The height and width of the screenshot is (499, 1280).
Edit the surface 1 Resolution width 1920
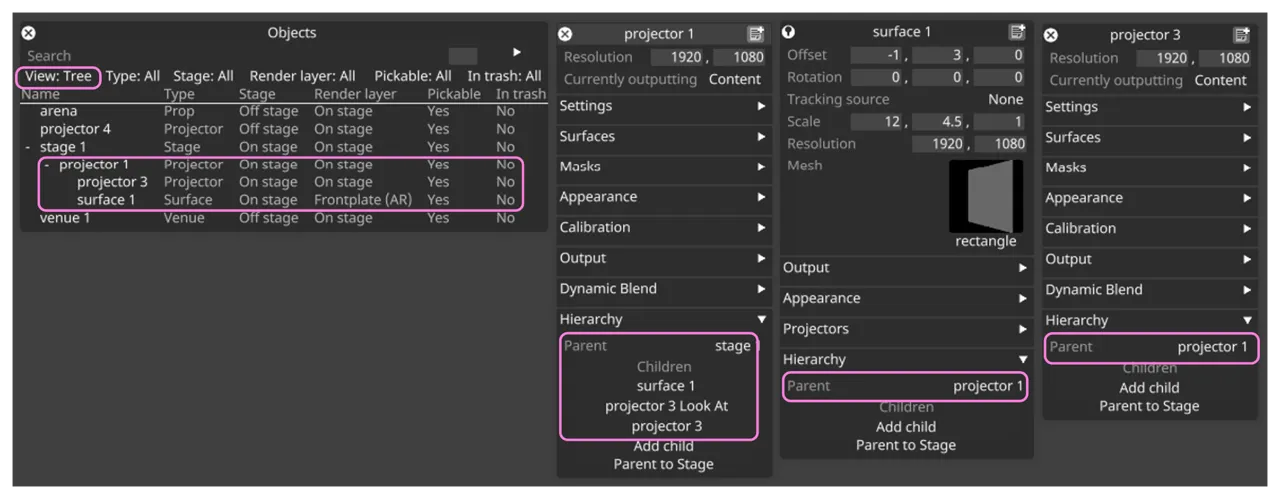tap(938, 143)
